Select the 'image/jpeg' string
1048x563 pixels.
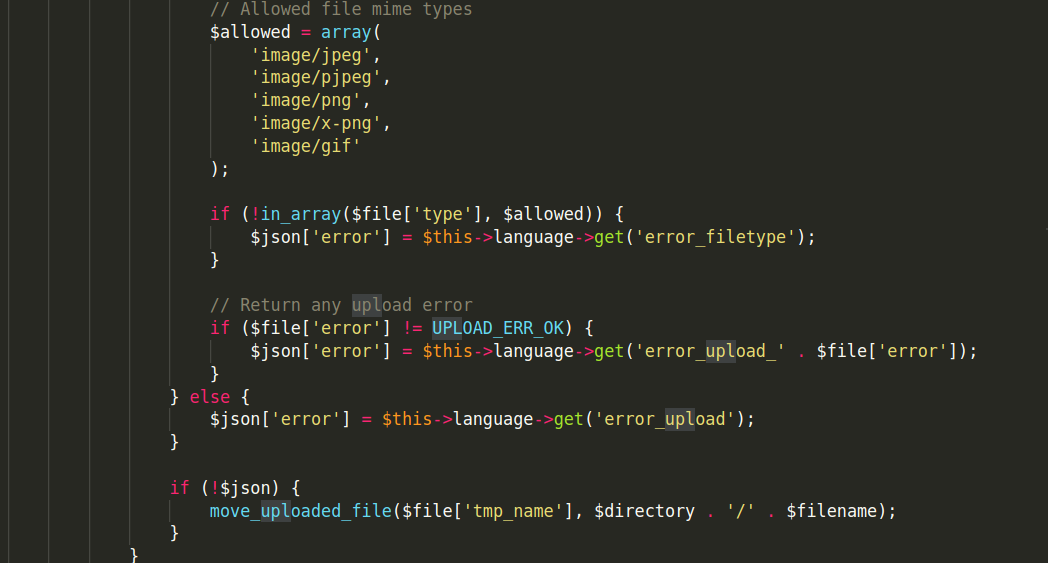[311, 55]
